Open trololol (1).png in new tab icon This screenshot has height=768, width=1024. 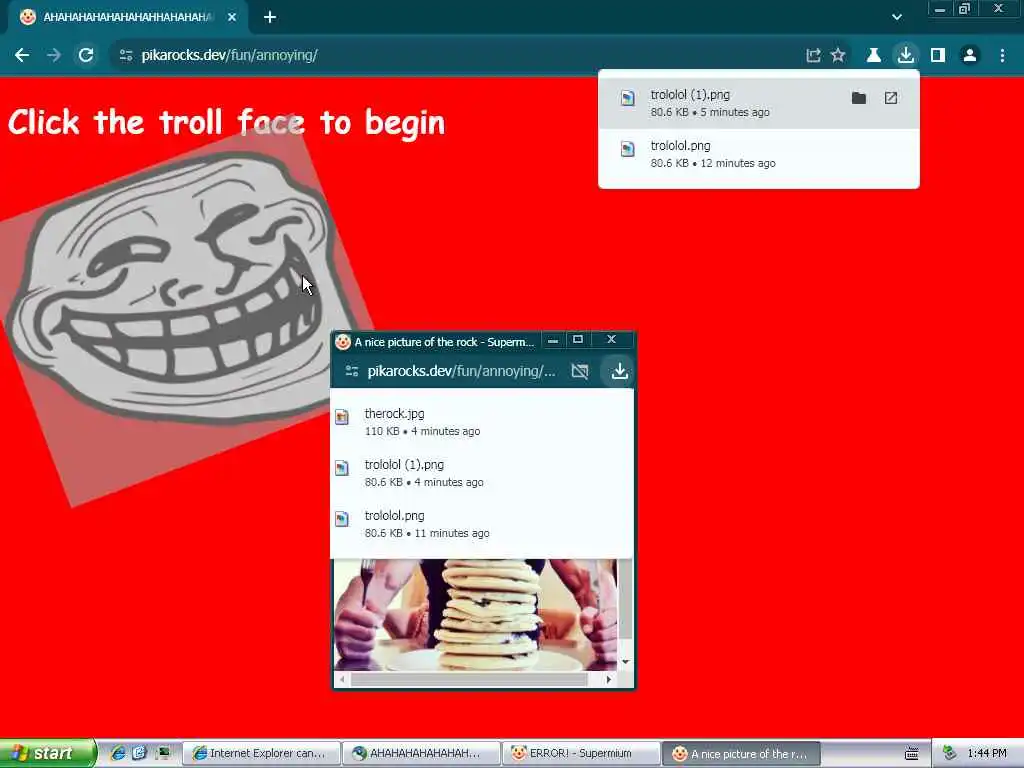coord(891,98)
